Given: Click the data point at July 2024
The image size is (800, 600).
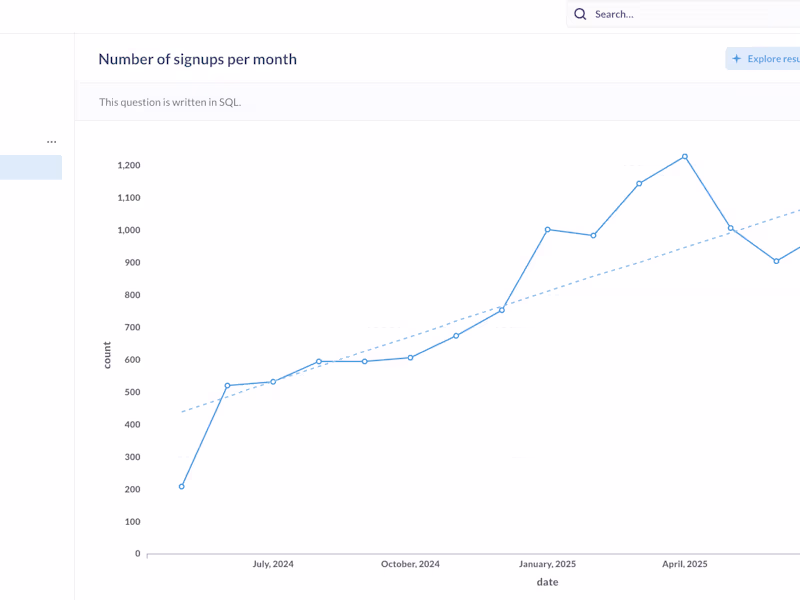Looking at the screenshot, I should tap(273, 382).
